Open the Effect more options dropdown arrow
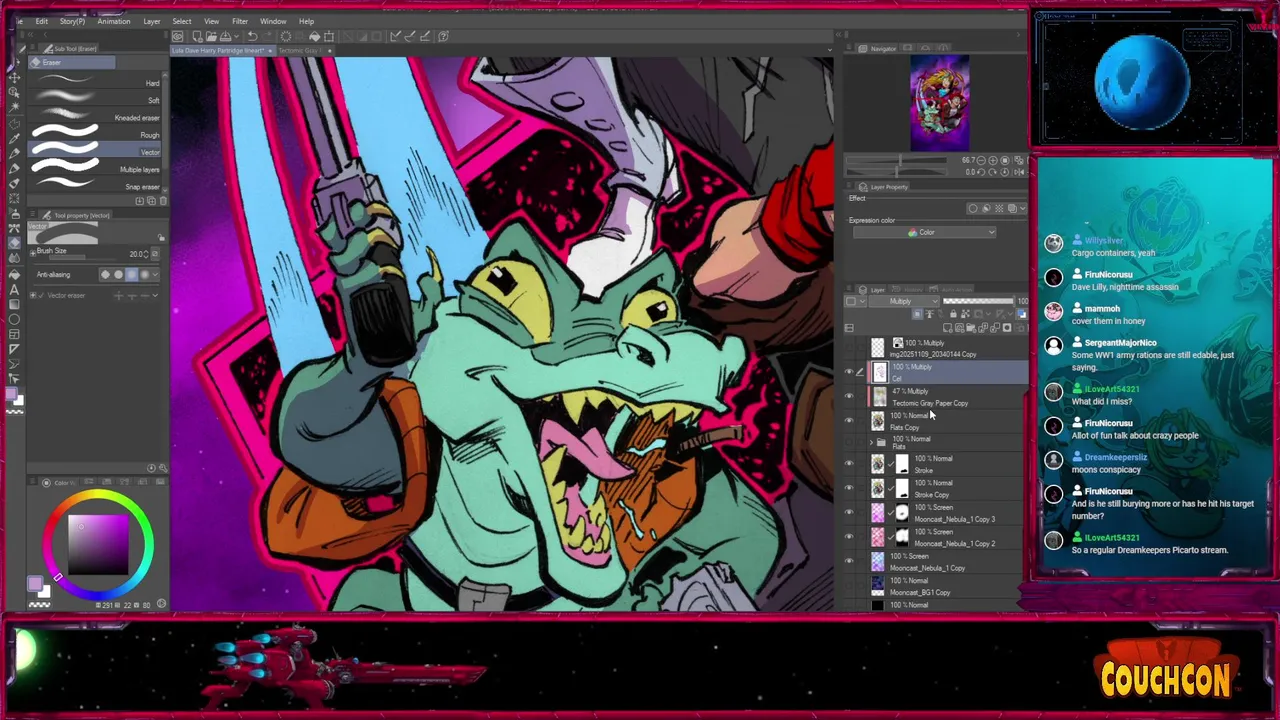The image size is (1280, 720). tap(1023, 208)
